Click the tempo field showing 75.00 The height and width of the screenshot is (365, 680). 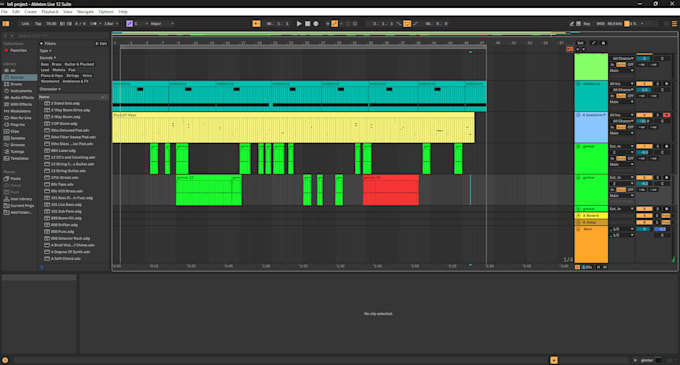[x=51, y=24]
